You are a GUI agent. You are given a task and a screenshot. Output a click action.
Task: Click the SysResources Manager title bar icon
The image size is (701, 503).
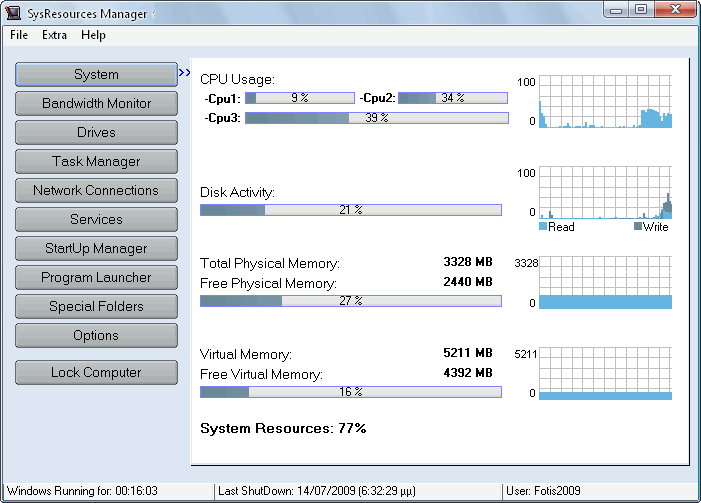coord(13,13)
